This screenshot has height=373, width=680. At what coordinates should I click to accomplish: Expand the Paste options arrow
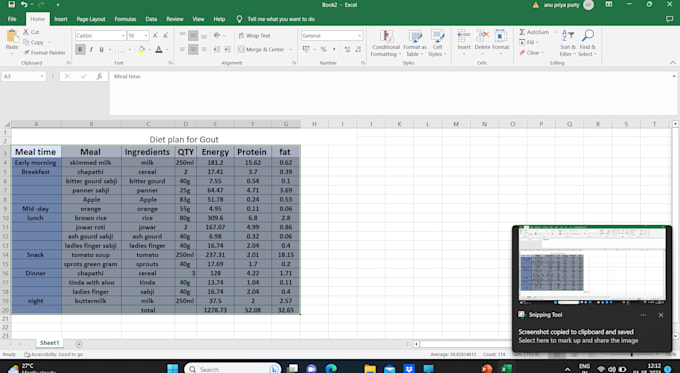pyautogui.click(x=12, y=53)
